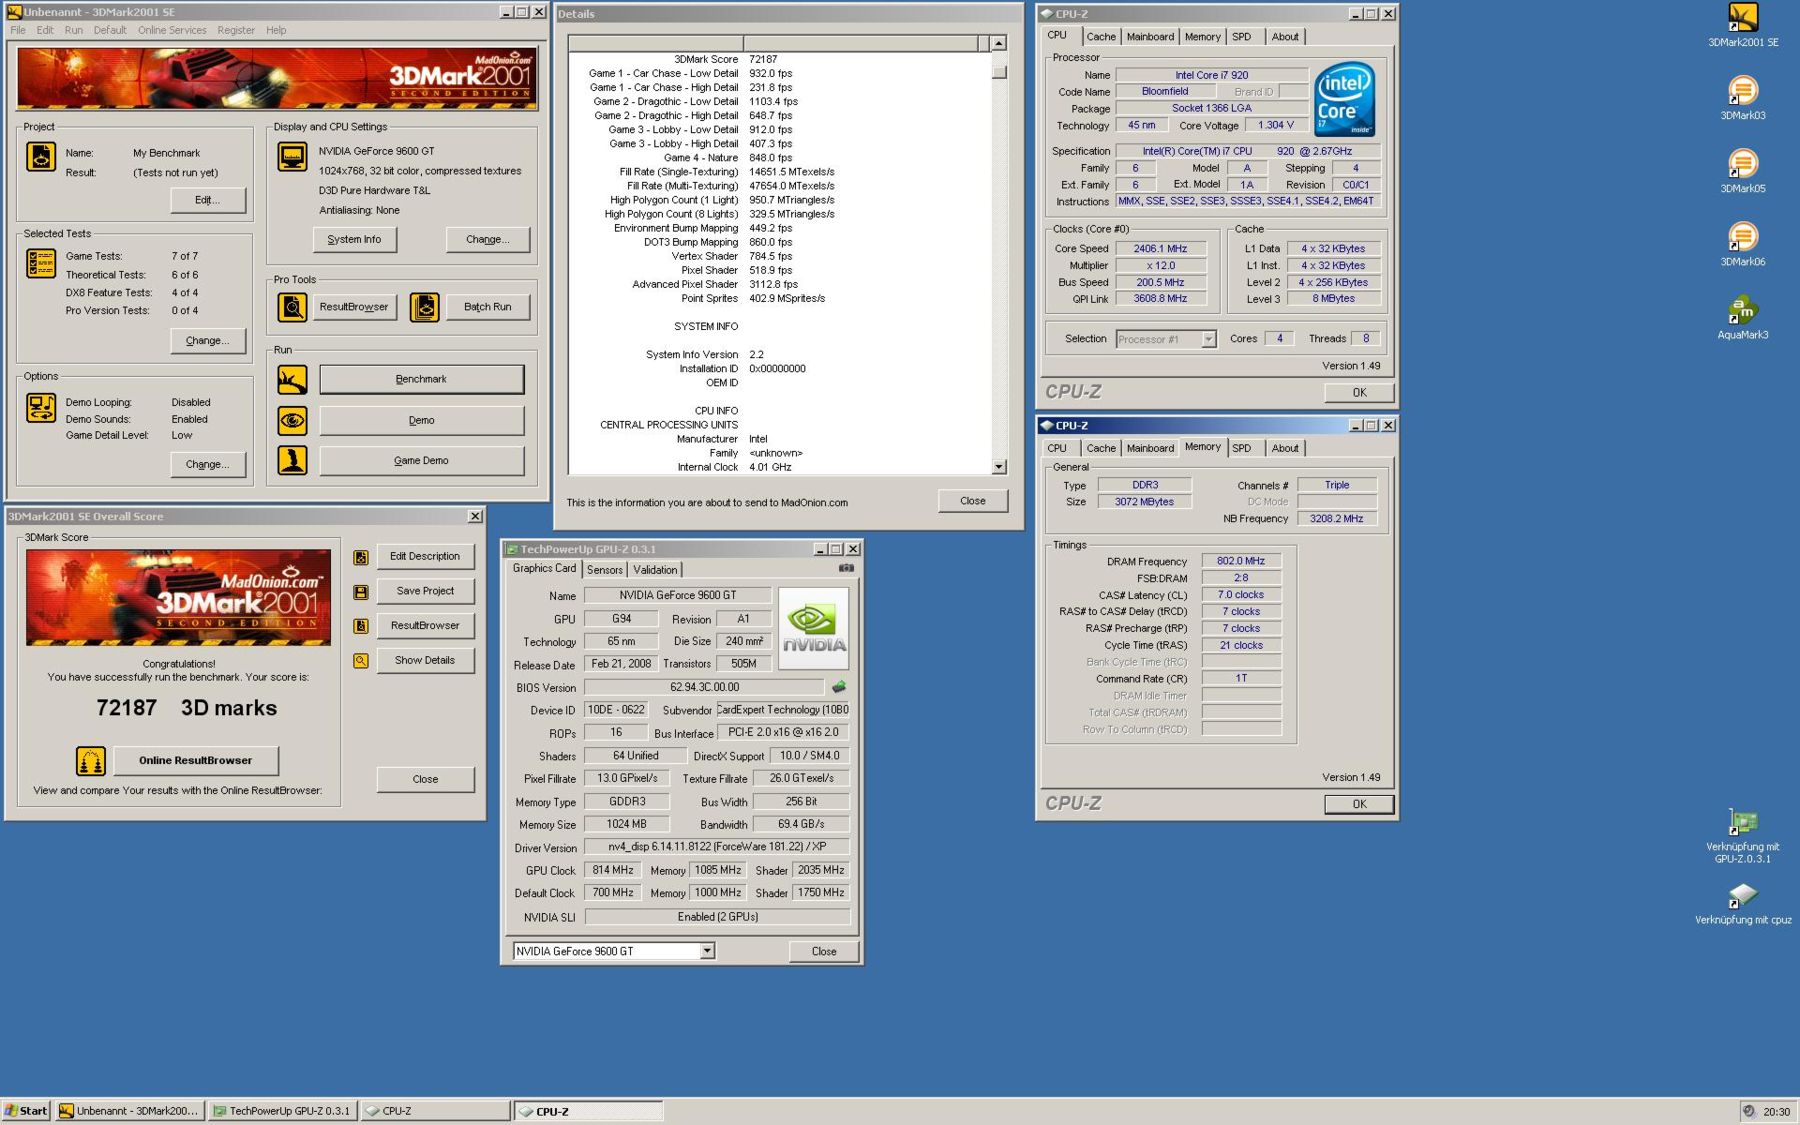
Task: Open GPU-Z 0.3.1 desktop shortcut
Action: coord(1742,836)
